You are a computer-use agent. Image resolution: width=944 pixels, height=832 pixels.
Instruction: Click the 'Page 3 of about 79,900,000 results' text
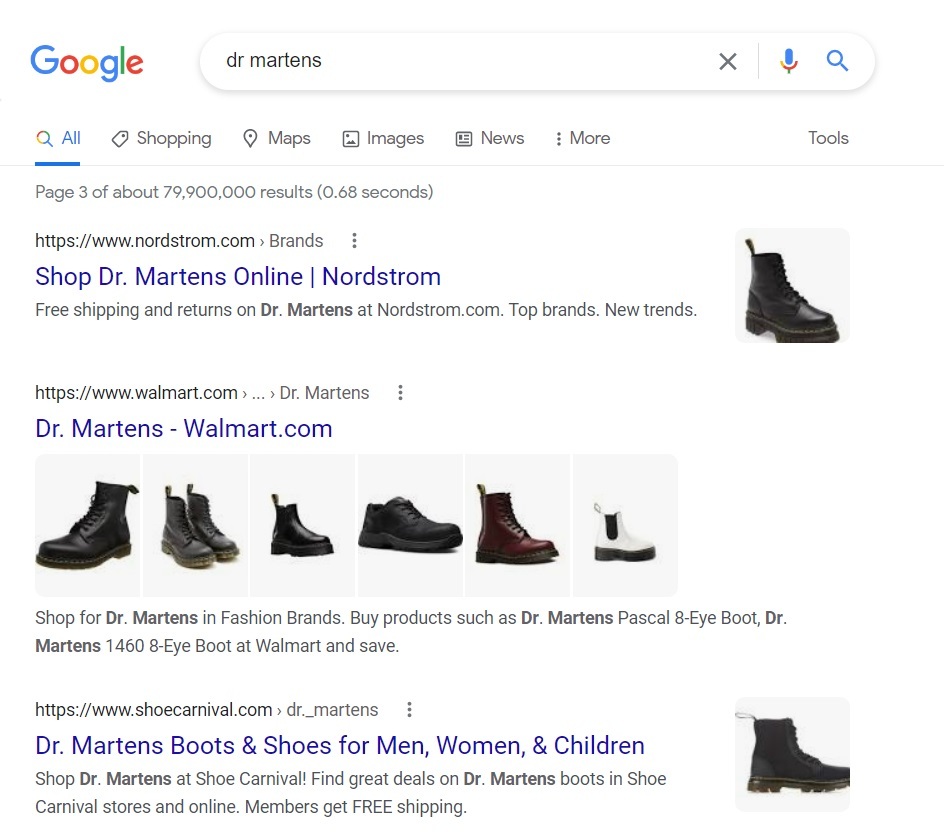pos(234,192)
